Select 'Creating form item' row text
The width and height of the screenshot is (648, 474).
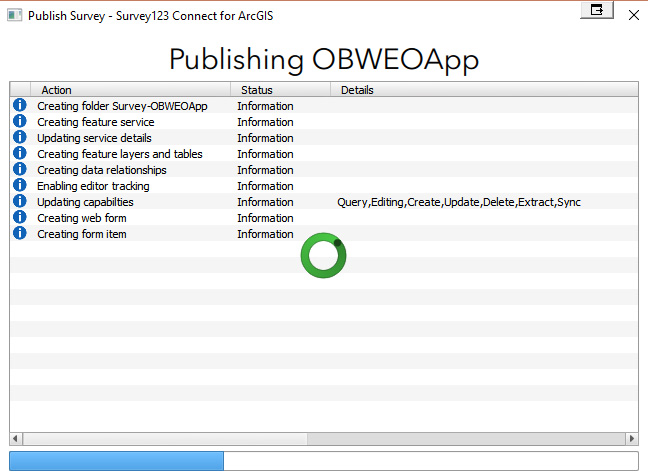click(x=82, y=234)
